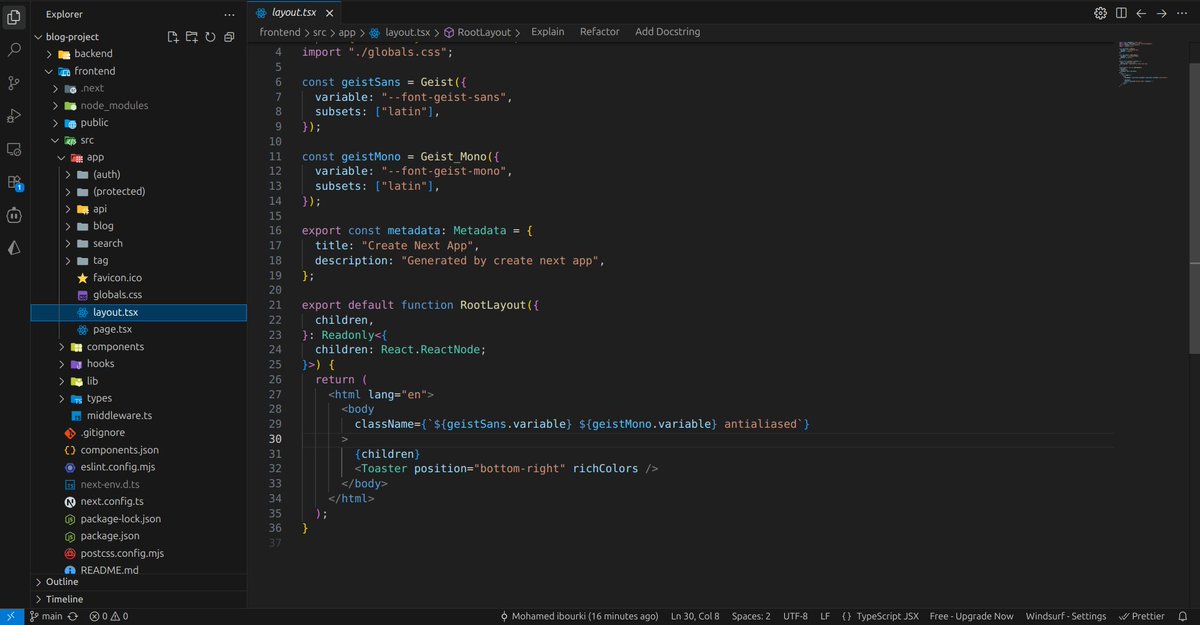Click line number 30 in the gutter

click(x=276, y=439)
